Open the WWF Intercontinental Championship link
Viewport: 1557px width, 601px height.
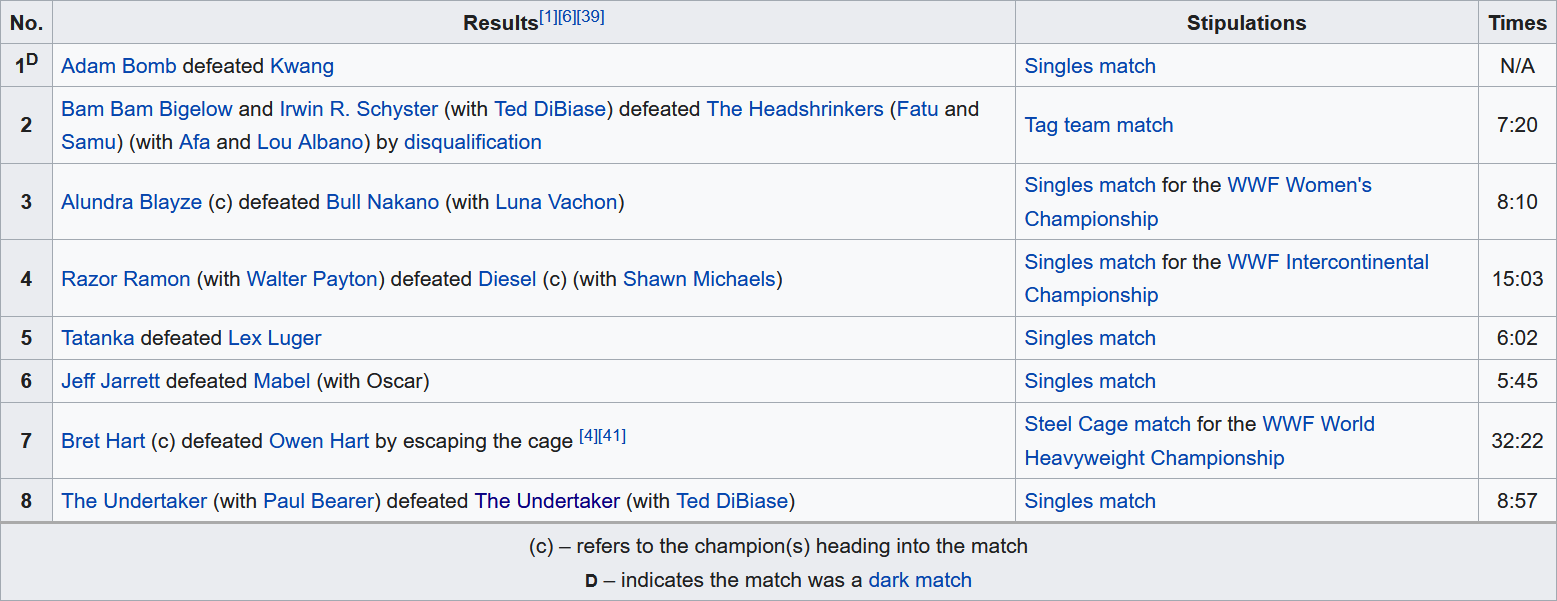click(x=1328, y=262)
